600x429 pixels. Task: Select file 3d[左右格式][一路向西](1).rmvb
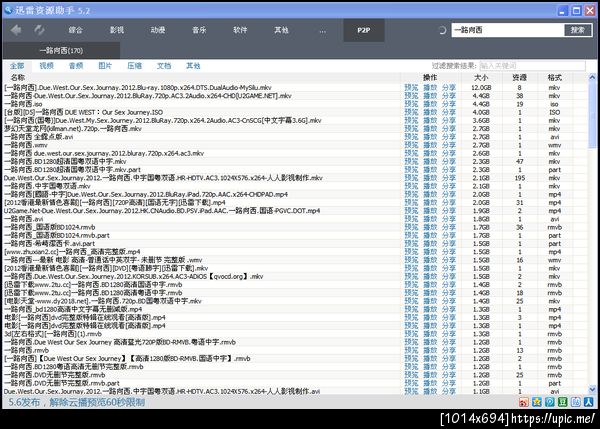click(x=53, y=334)
